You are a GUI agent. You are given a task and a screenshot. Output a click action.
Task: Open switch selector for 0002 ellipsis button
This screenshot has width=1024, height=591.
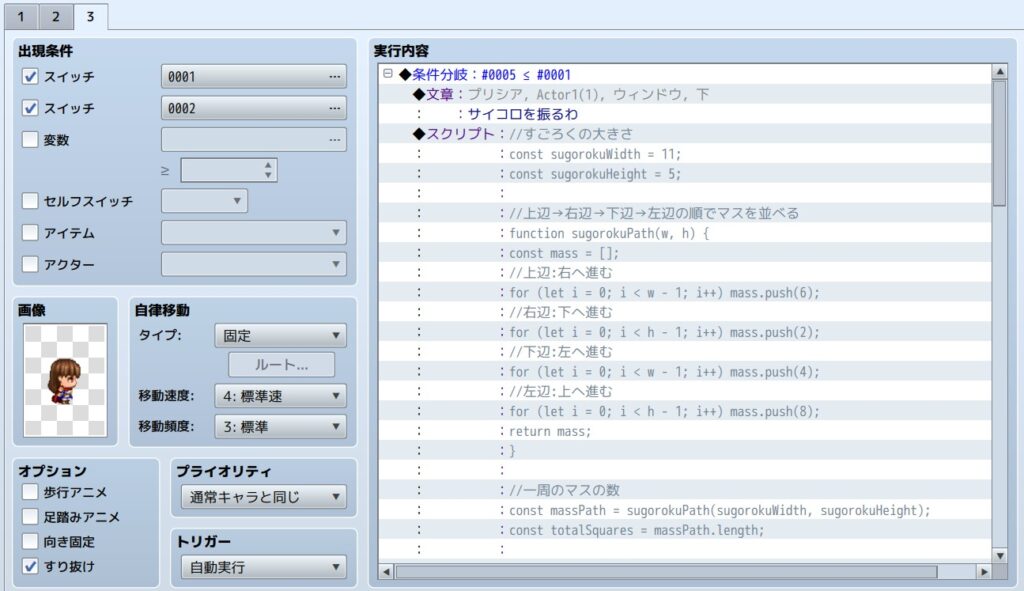pyautogui.click(x=334, y=108)
